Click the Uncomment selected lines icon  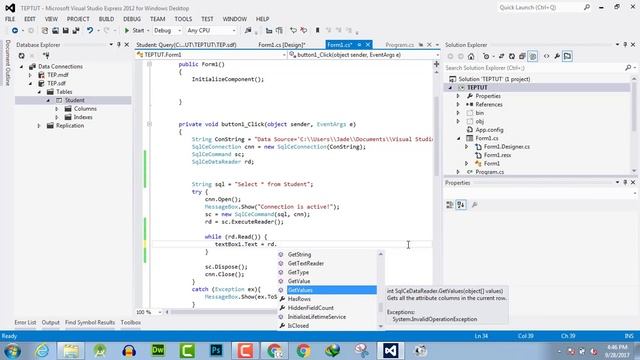[304, 31]
